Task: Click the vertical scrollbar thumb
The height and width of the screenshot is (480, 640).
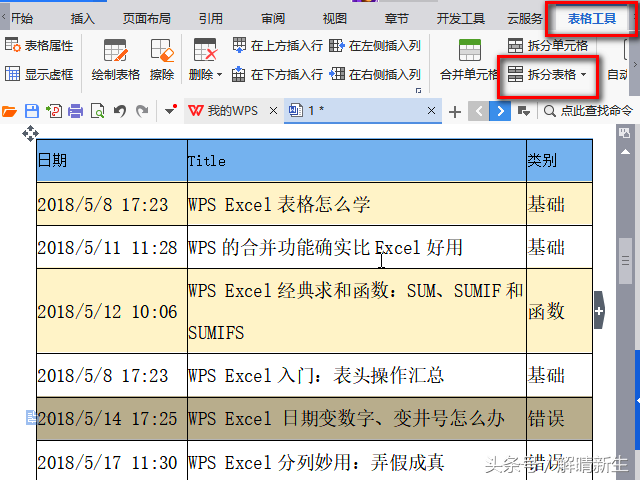Action: [625, 260]
